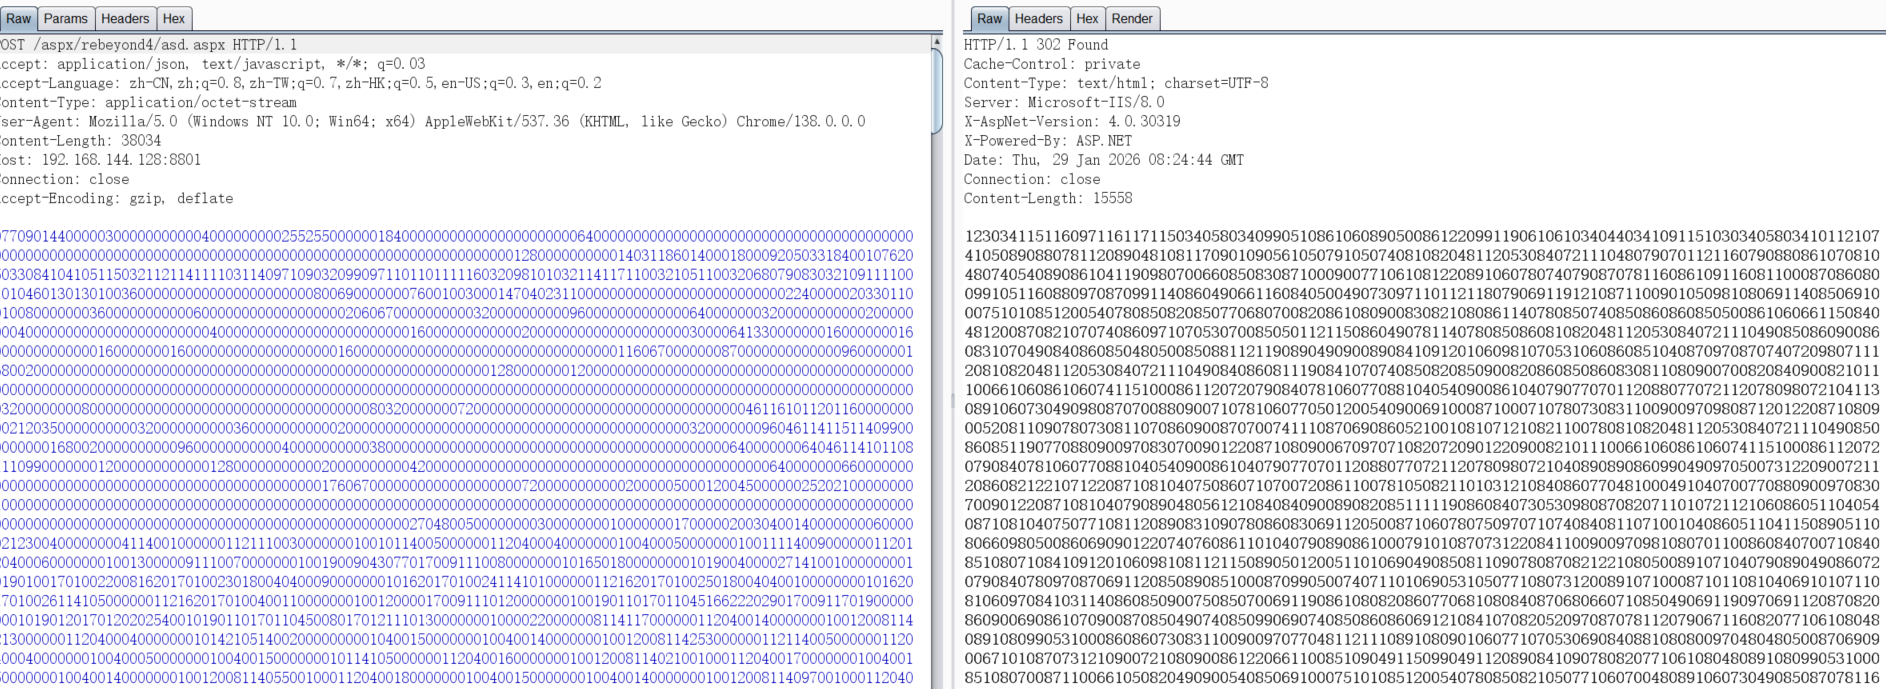Image resolution: width=1886 pixels, height=689 pixels.
Task: Switch to response Headers tab
Action: pos(1038,18)
